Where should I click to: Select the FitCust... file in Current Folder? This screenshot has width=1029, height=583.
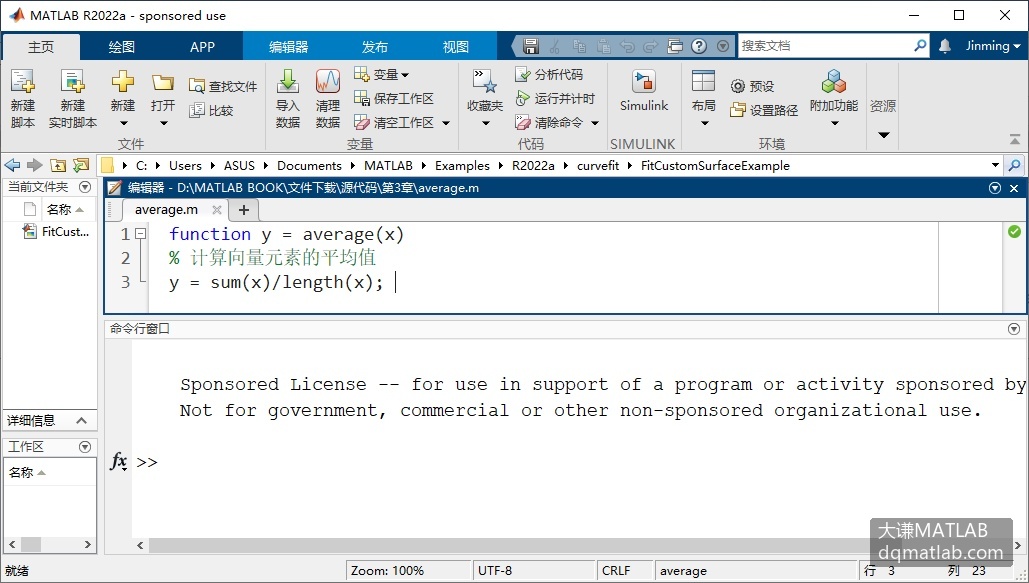pyautogui.click(x=56, y=231)
